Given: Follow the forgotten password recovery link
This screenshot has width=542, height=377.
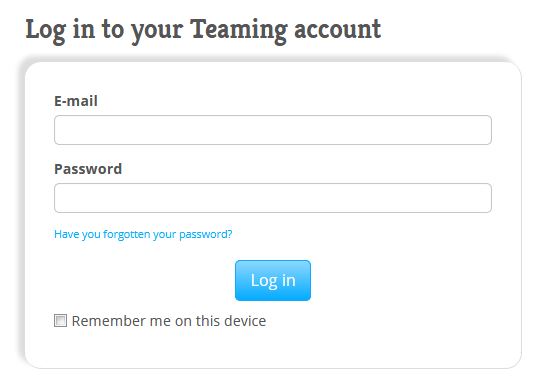Looking at the screenshot, I should (143, 234).
